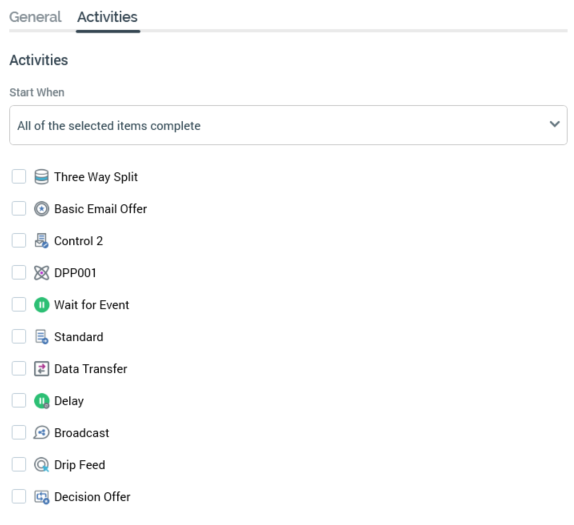Screen dimensions: 574x525
Task: Click the Broadcast share icon
Action: 41,433
